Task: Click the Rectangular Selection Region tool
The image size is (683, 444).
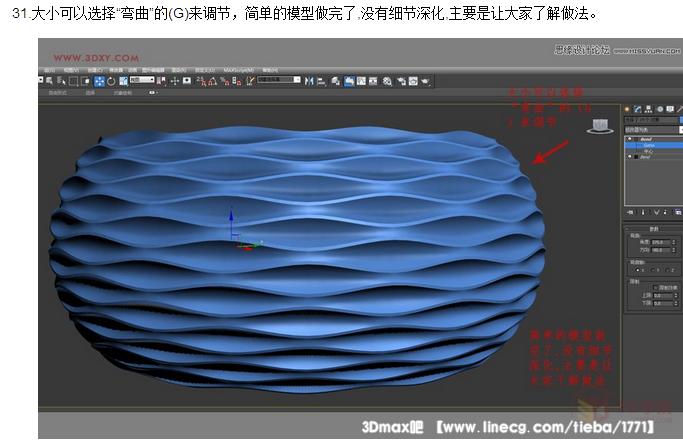Action: tap(73, 81)
